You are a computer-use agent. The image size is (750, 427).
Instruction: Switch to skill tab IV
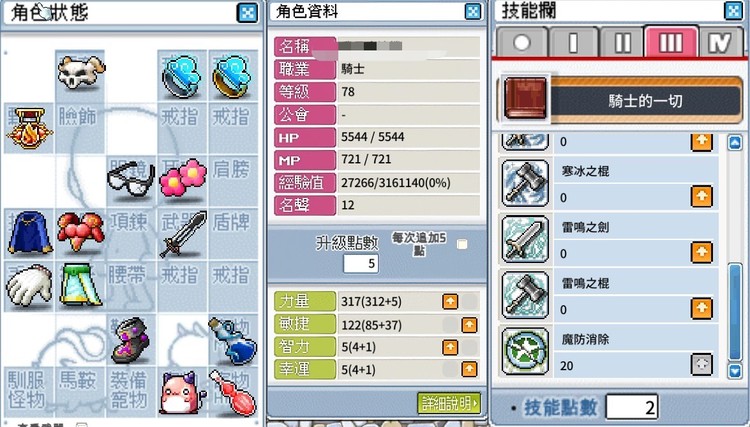719,43
